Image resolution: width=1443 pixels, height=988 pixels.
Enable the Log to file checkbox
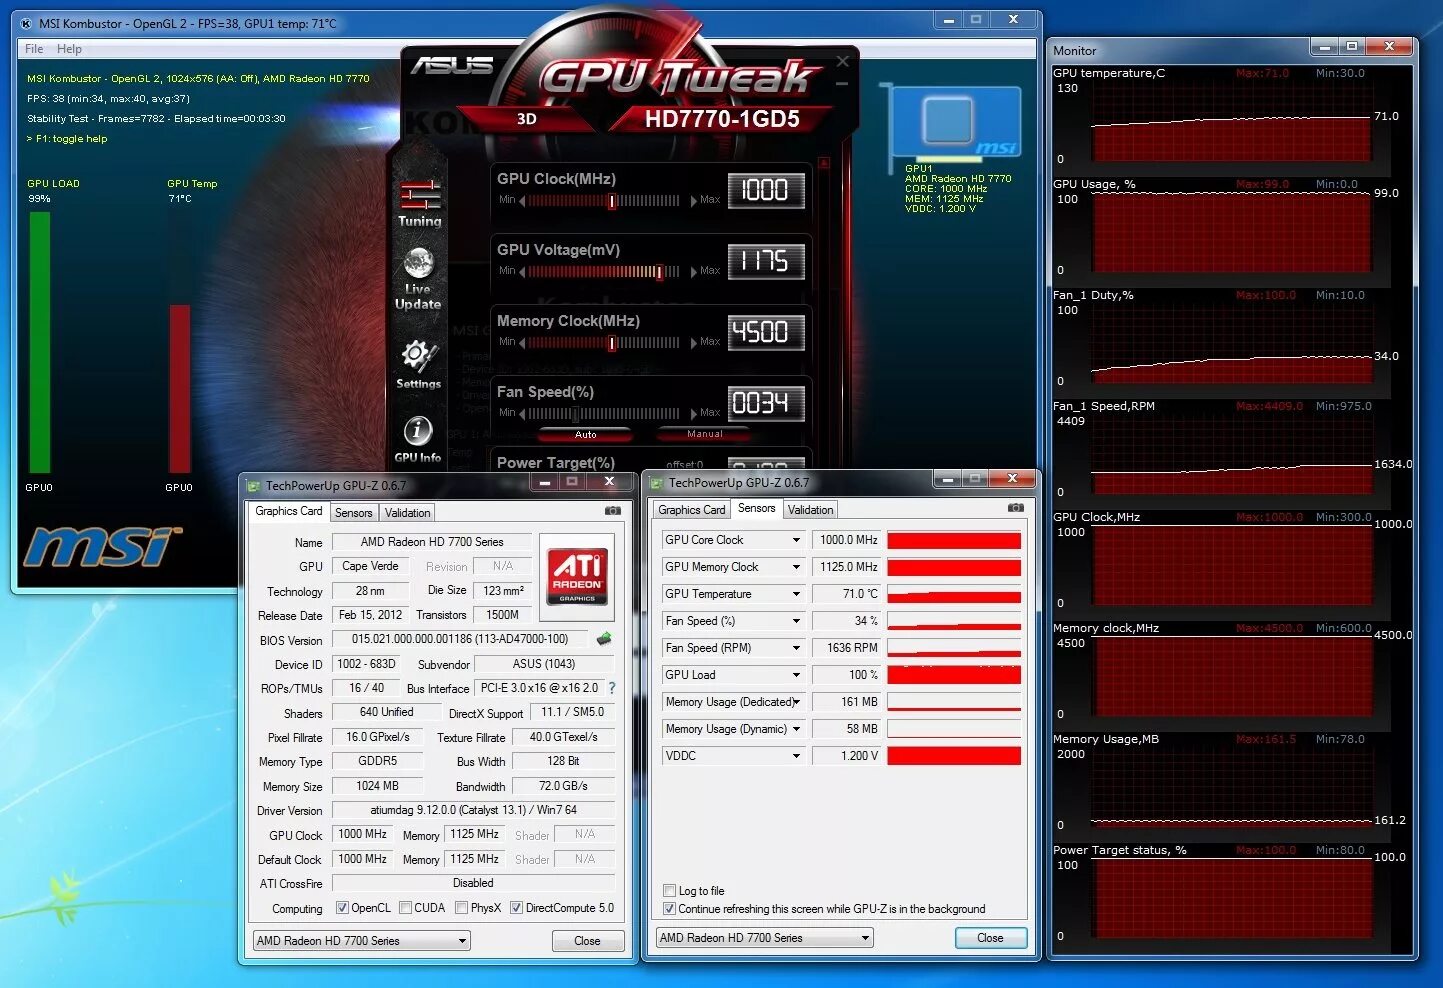coord(670,890)
